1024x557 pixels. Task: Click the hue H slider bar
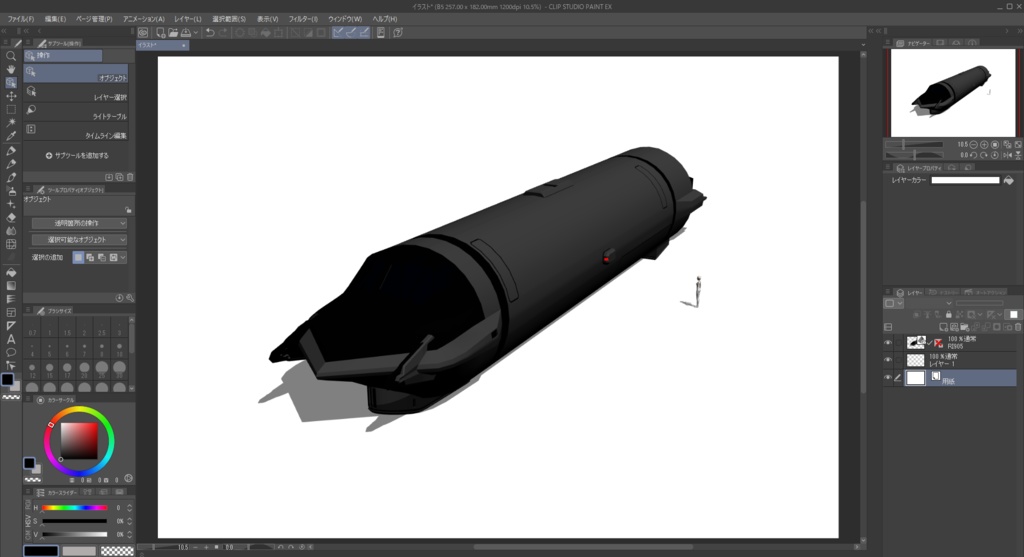(74, 507)
